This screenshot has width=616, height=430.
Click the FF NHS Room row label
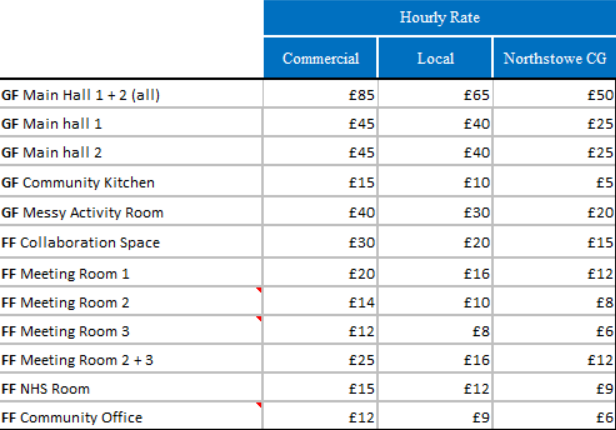point(131,388)
